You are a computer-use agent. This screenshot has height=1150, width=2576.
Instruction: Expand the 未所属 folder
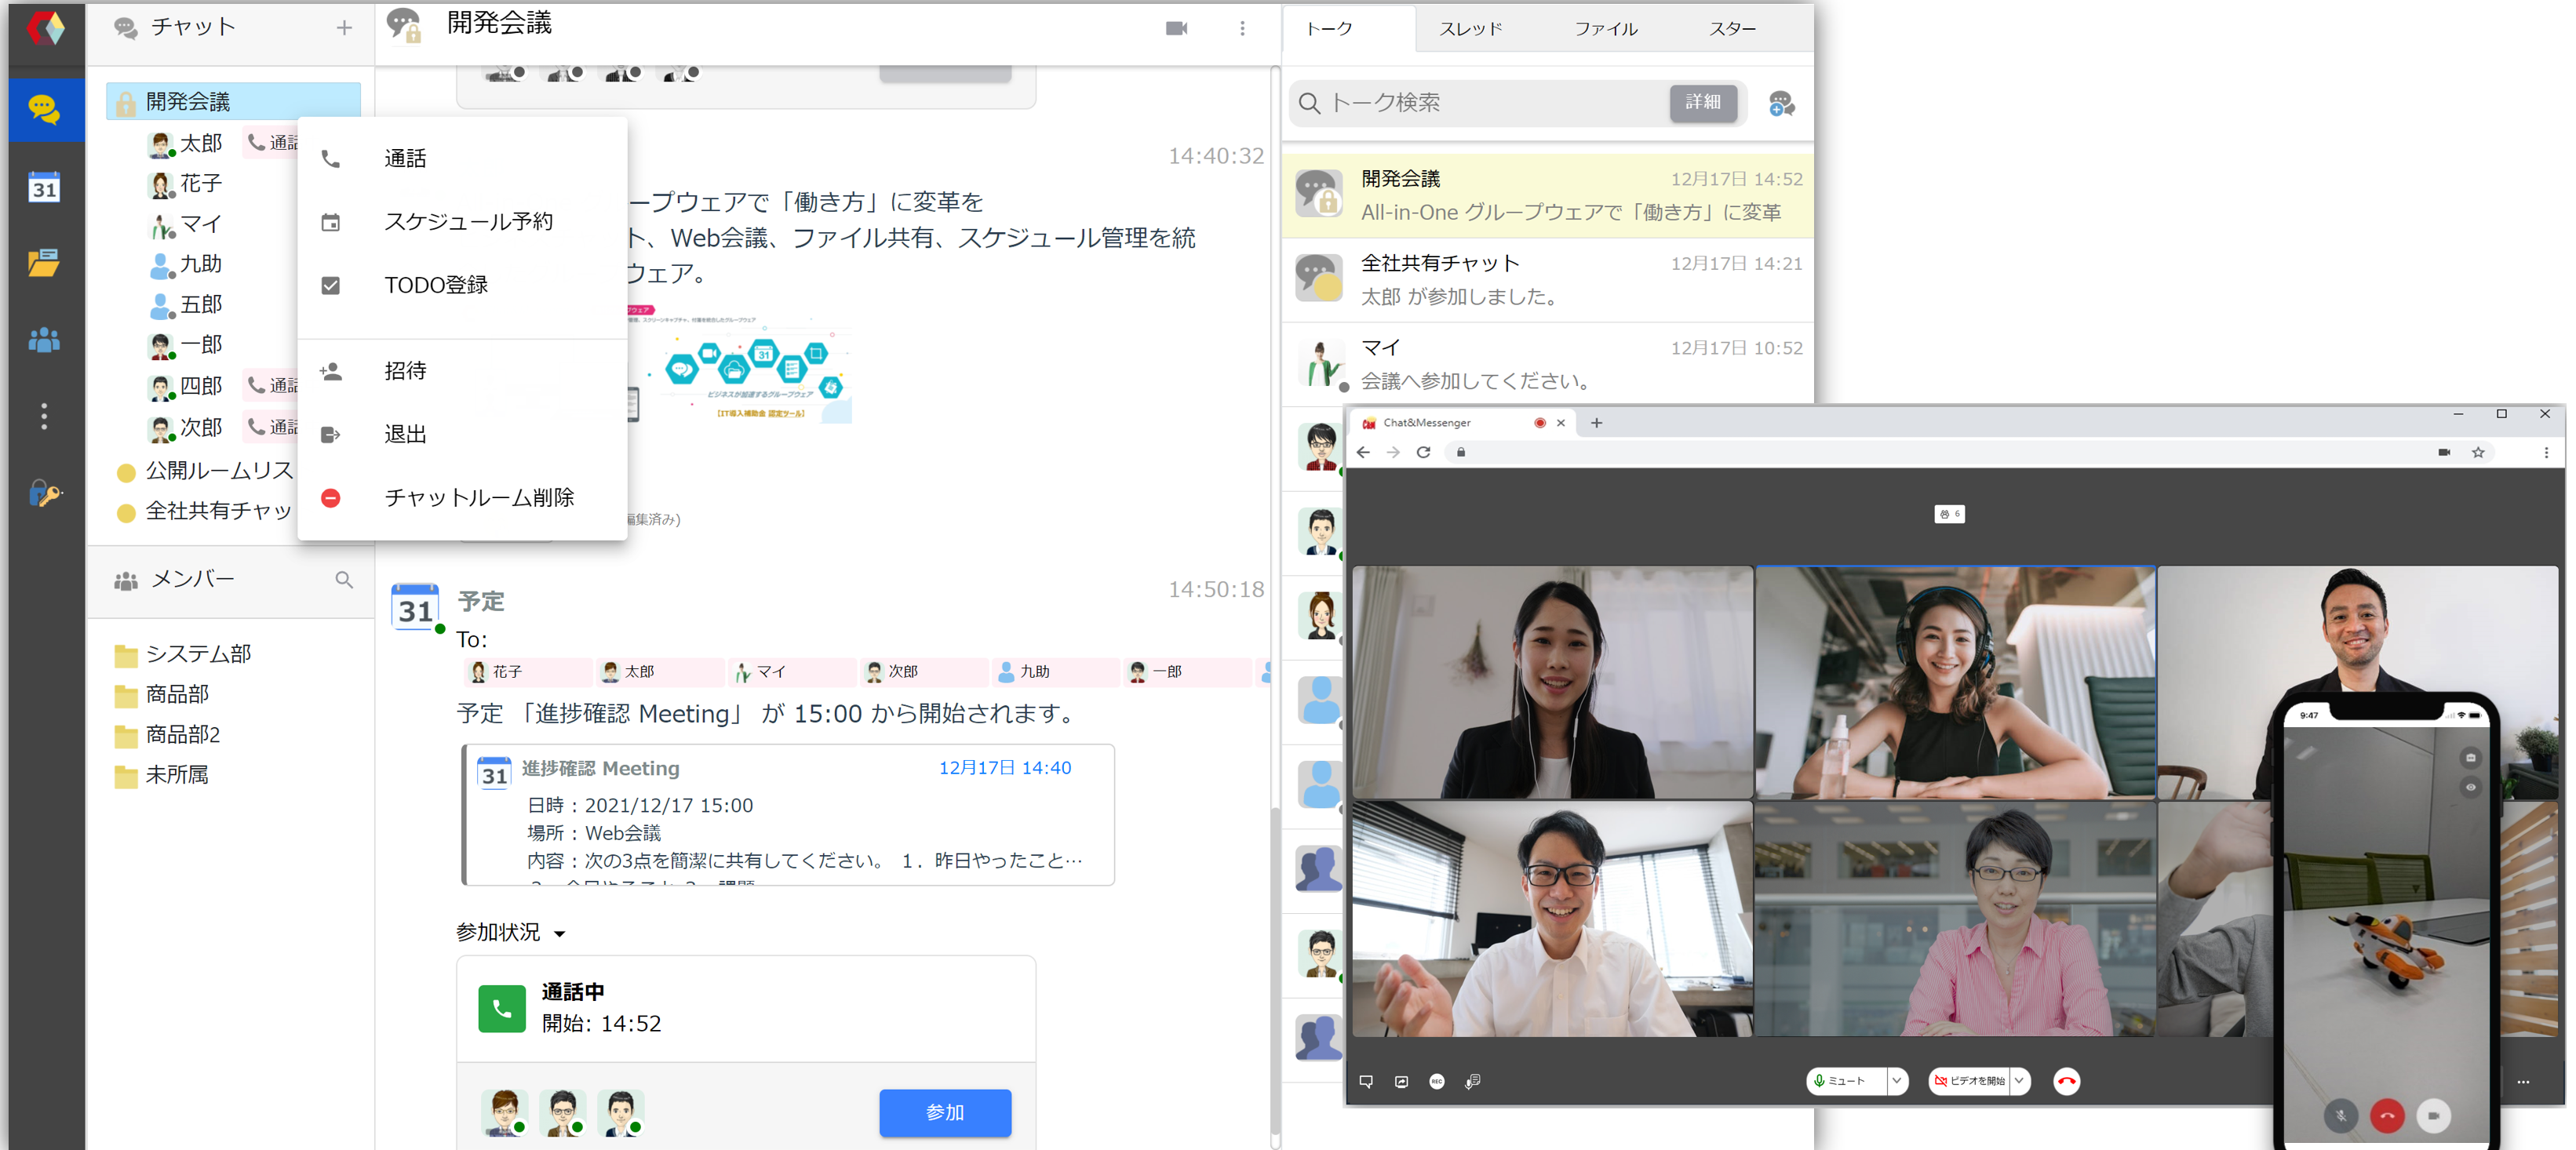[162, 775]
